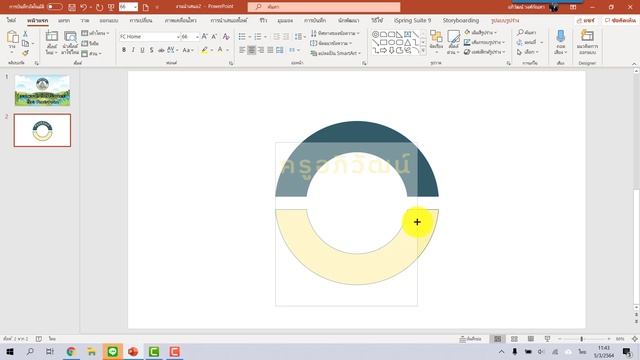Switch to the Design ribbon tab
This screenshot has height=360, width=640.
coord(109,20)
